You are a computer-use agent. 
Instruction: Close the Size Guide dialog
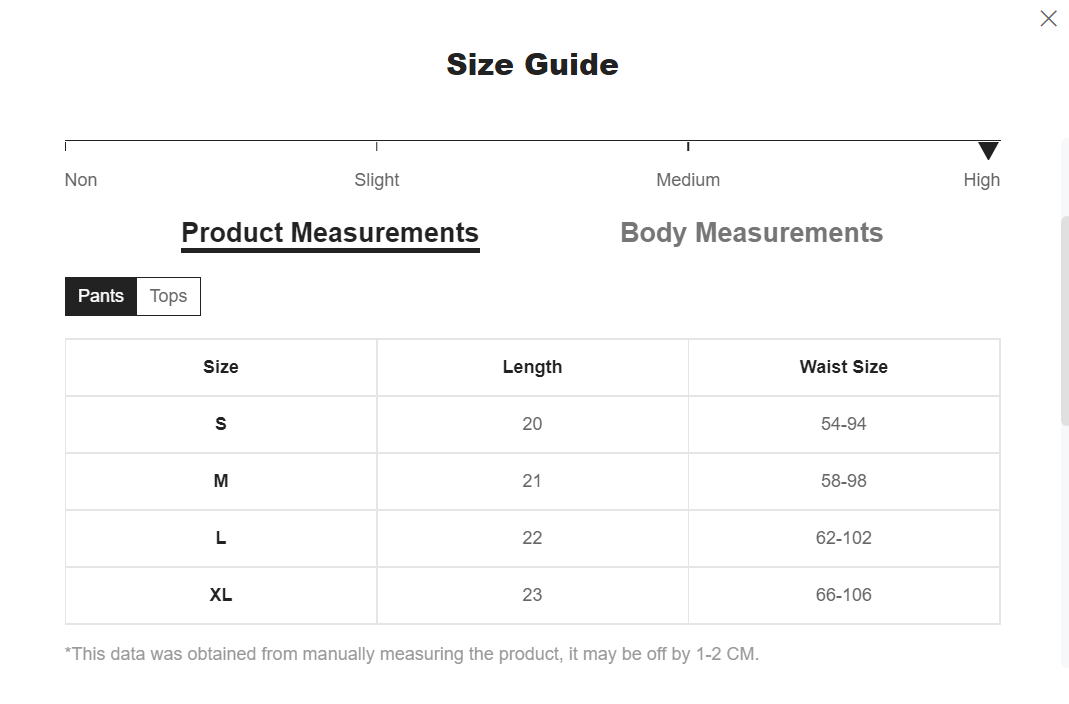tap(1048, 19)
